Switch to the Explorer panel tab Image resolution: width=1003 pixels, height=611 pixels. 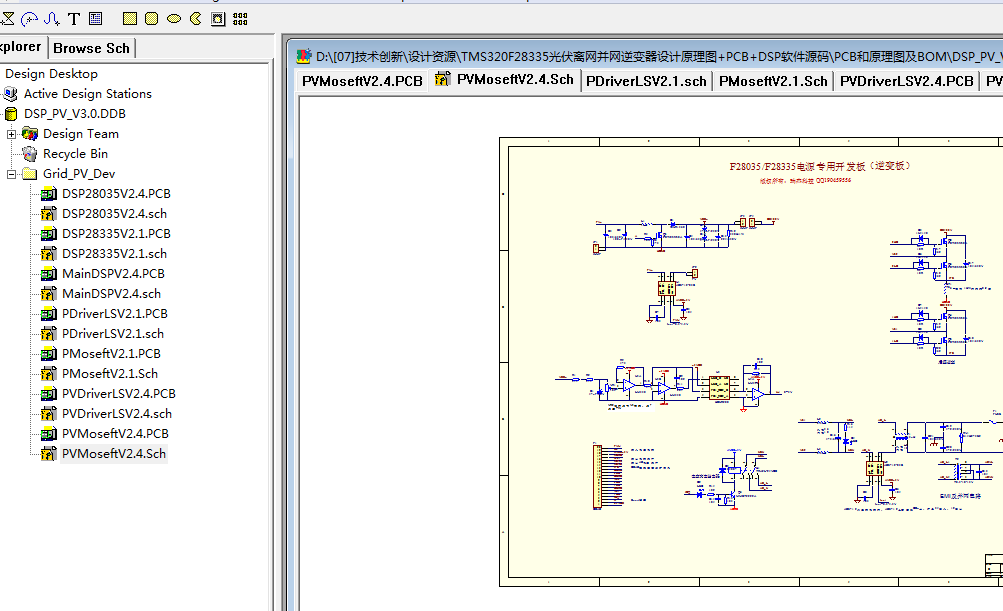coord(22,47)
